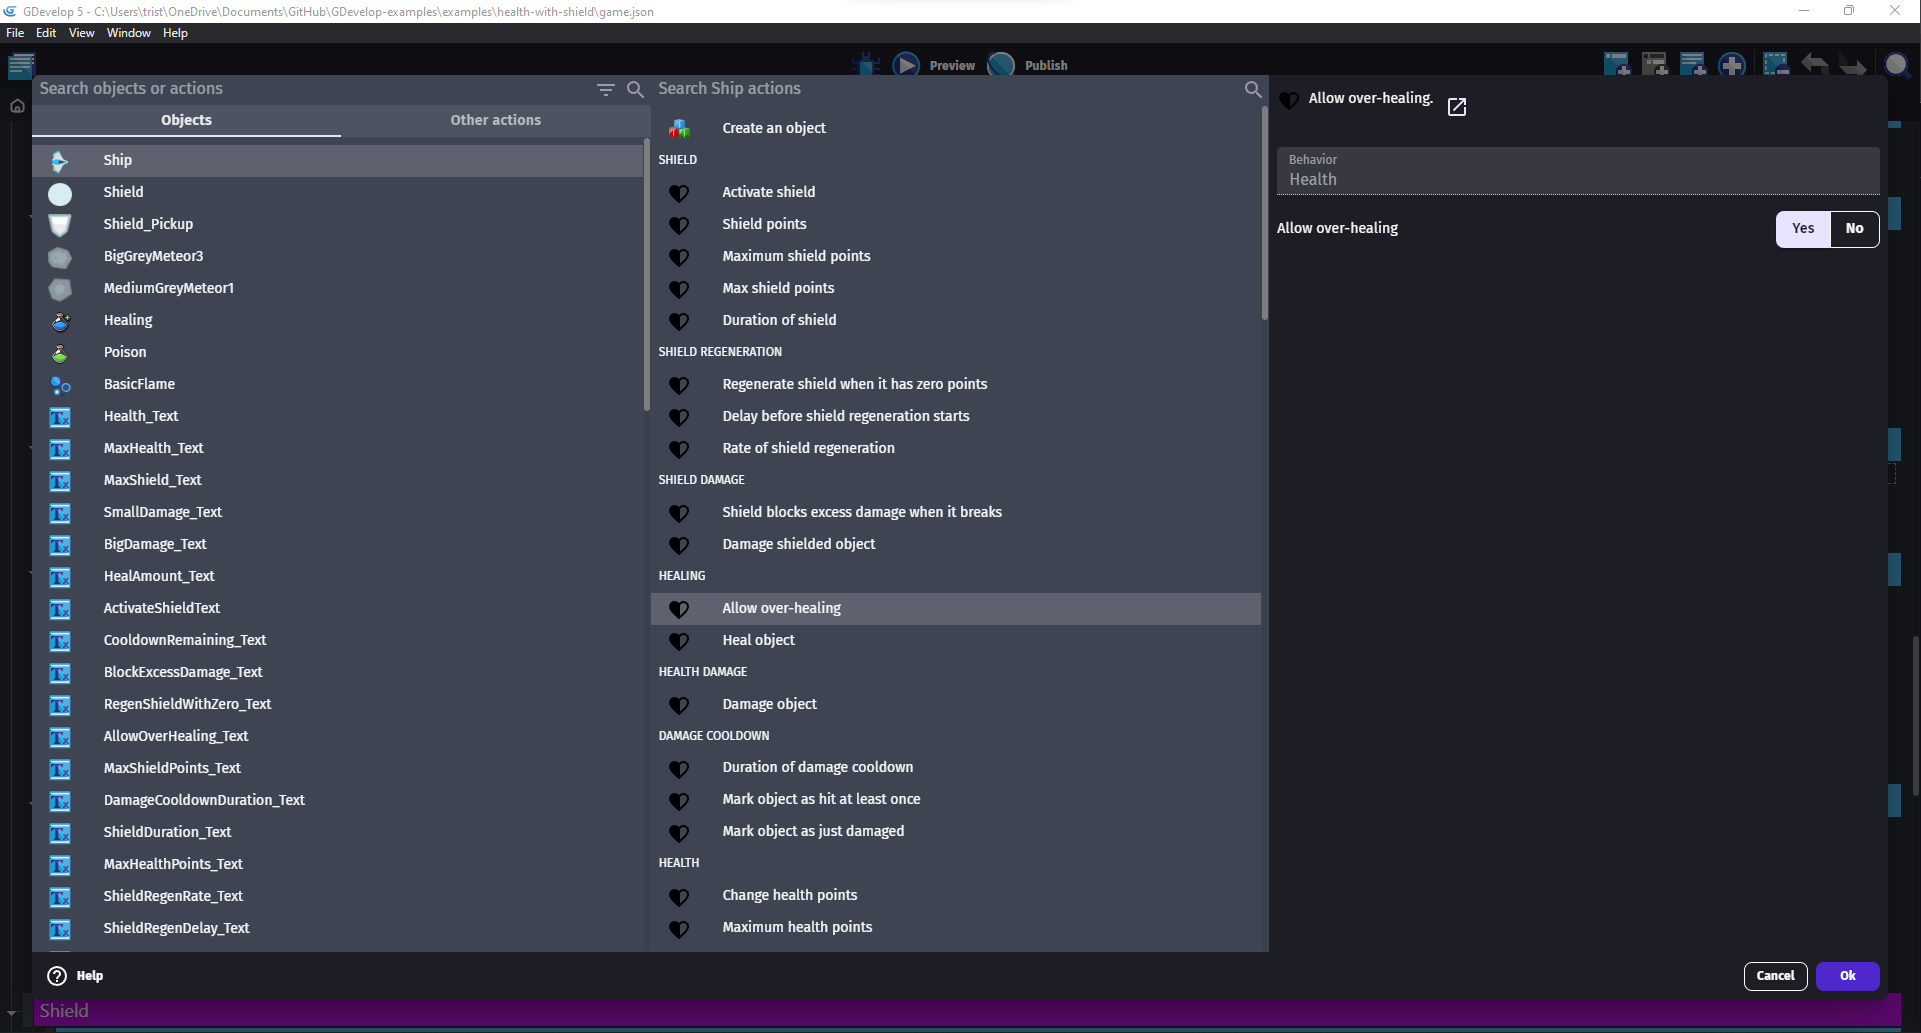The height and width of the screenshot is (1033, 1921).
Task: Click the home icon in left sidebar
Action: pos(17,106)
